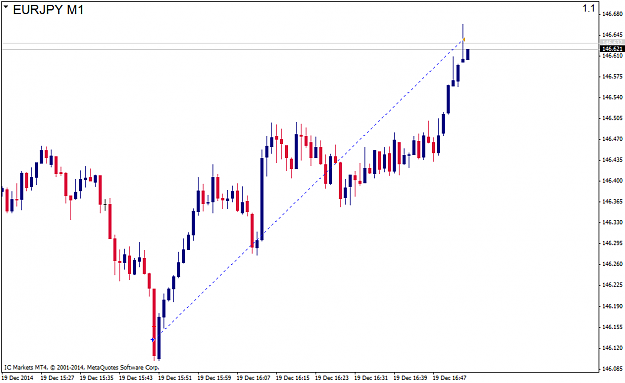Click the 1.1 label at top right
The width and height of the screenshot is (625, 383).
pyautogui.click(x=588, y=8)
